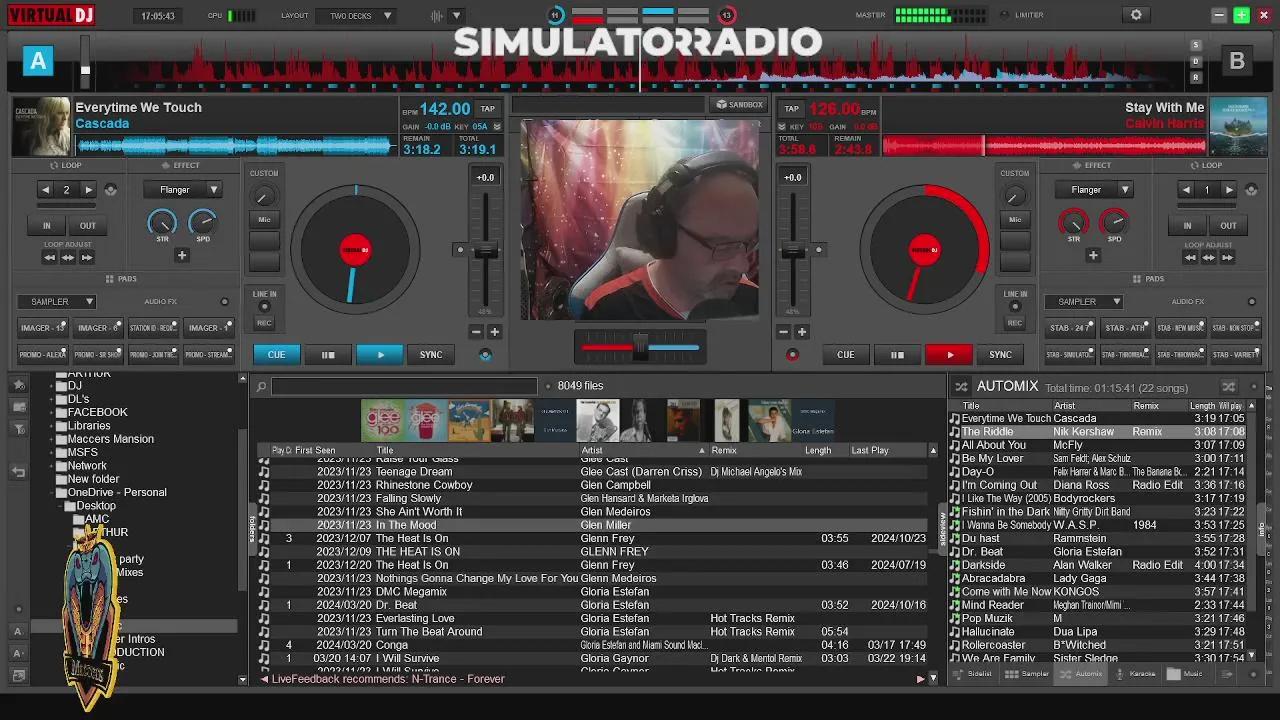Toggle REC under left deck Line In

click(x=264, y=323)
